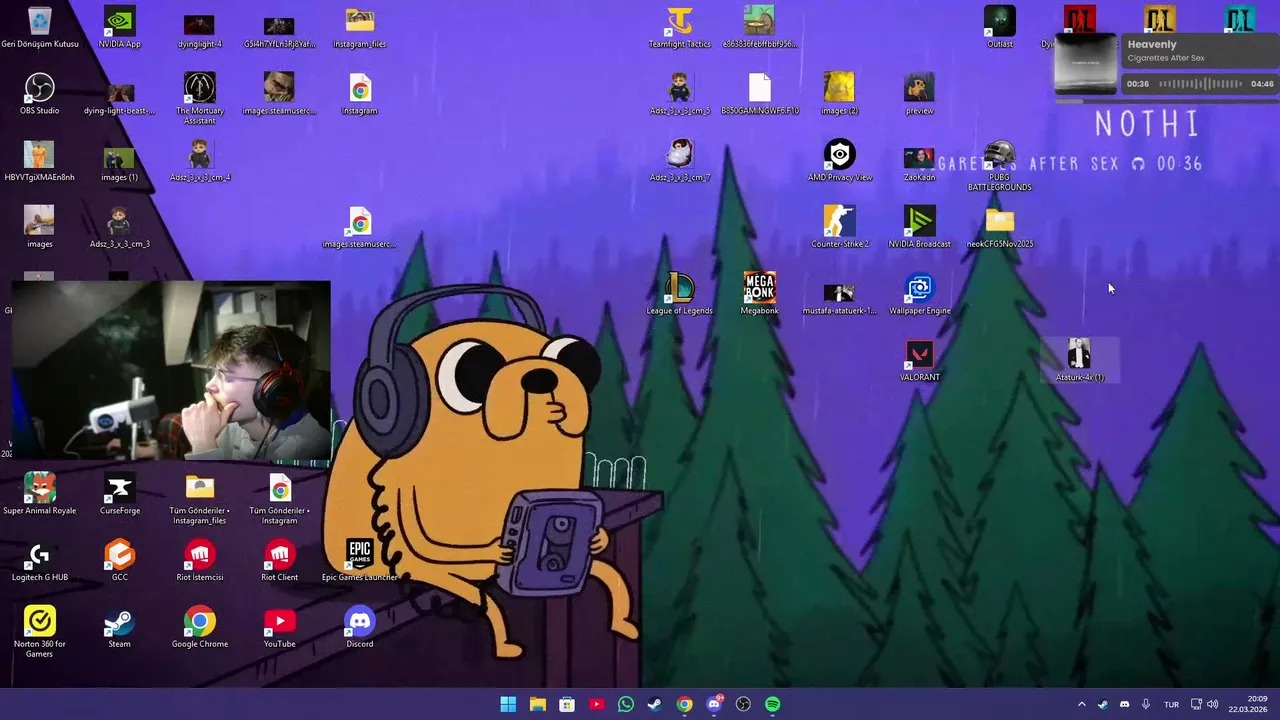Viewport: 1280px width, 720px height.
Task: Open the network icon in system tray
Action: coord(1196,704)
